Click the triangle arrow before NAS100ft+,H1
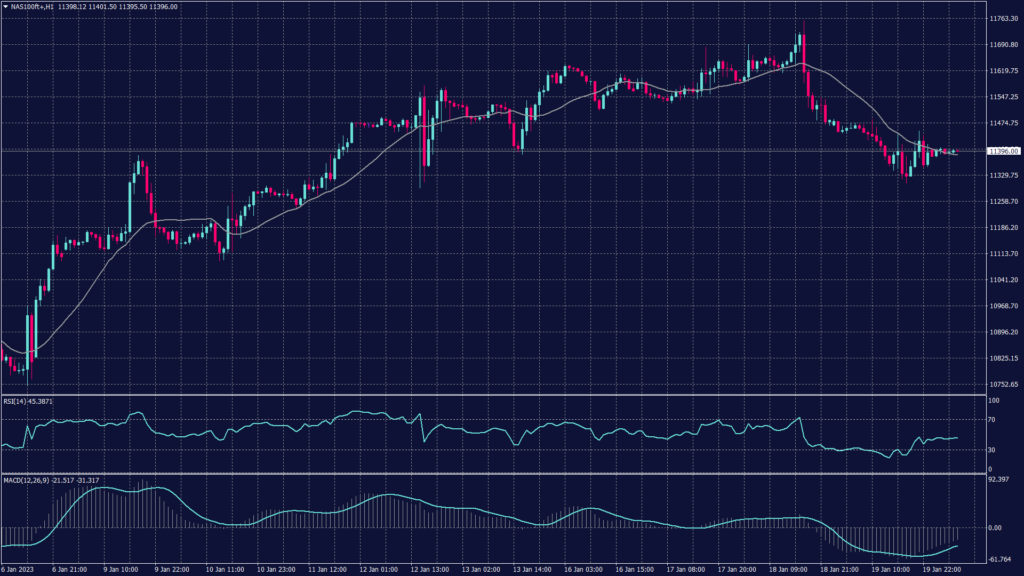Screen dimensions: 1024x576 pos(7,6)
